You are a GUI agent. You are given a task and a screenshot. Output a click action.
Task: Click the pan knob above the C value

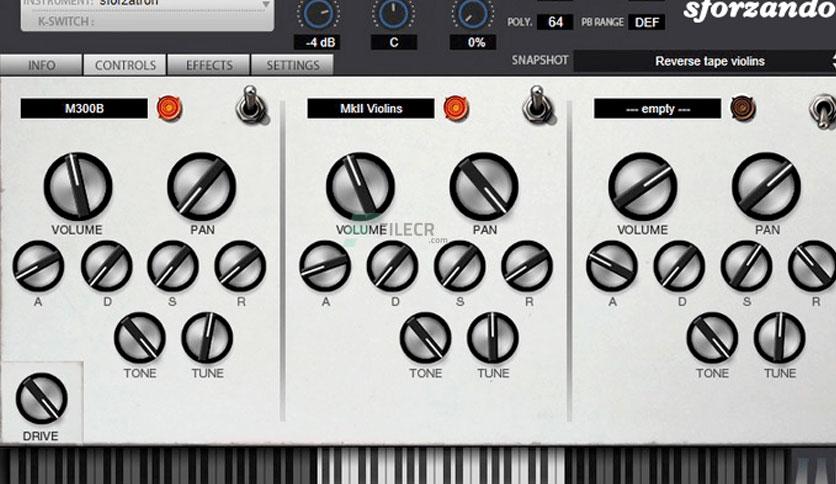393,14
